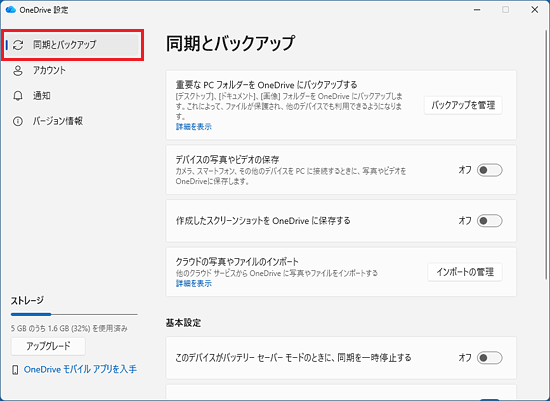This screenshot has width=550, height=401.
Task: Open 詳細を表示 link under PC folder backup
Action: (x=194, y=127)
